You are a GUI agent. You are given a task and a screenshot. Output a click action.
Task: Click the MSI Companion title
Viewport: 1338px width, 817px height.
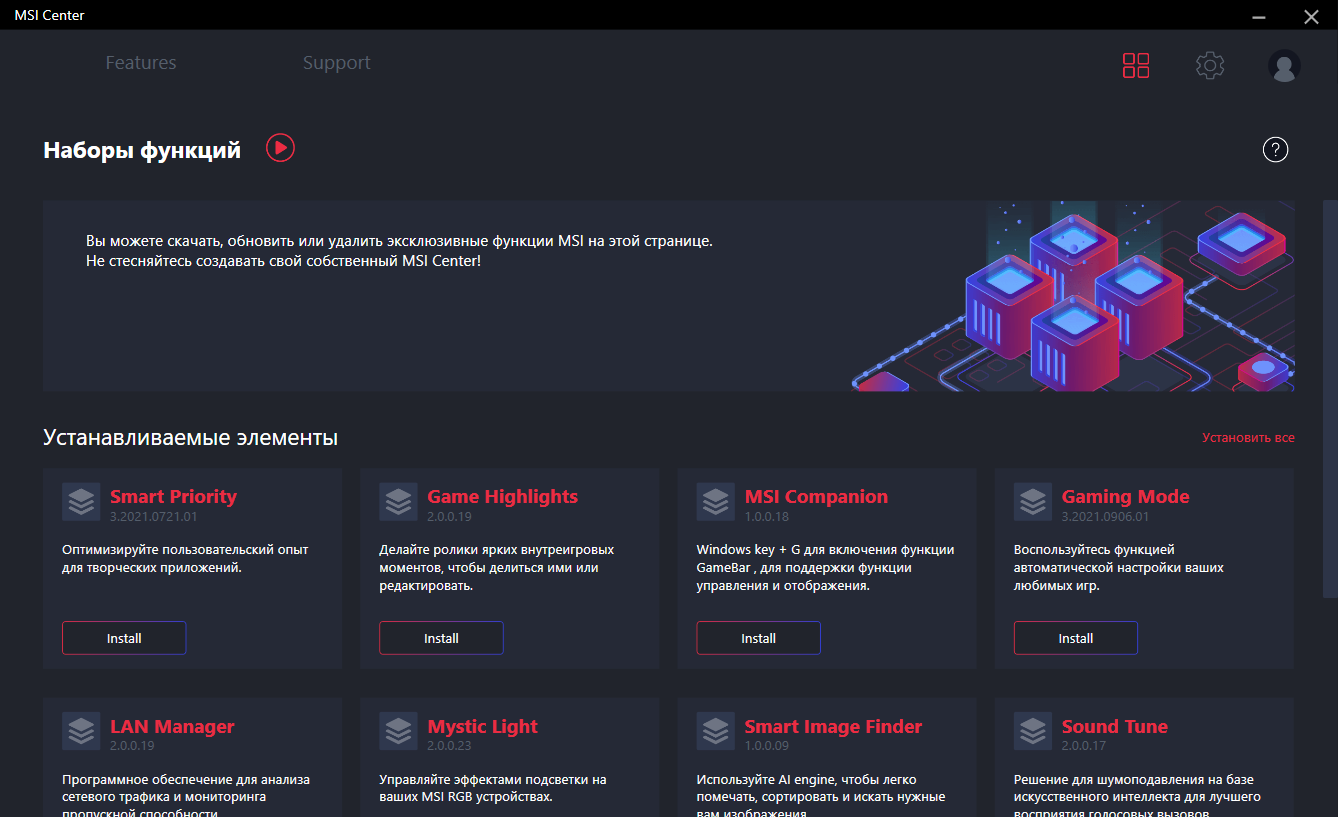816,497
